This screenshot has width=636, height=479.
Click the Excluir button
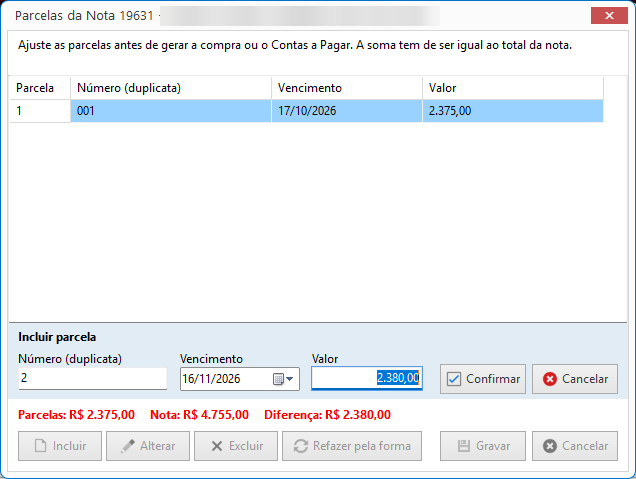coord(236,446)
